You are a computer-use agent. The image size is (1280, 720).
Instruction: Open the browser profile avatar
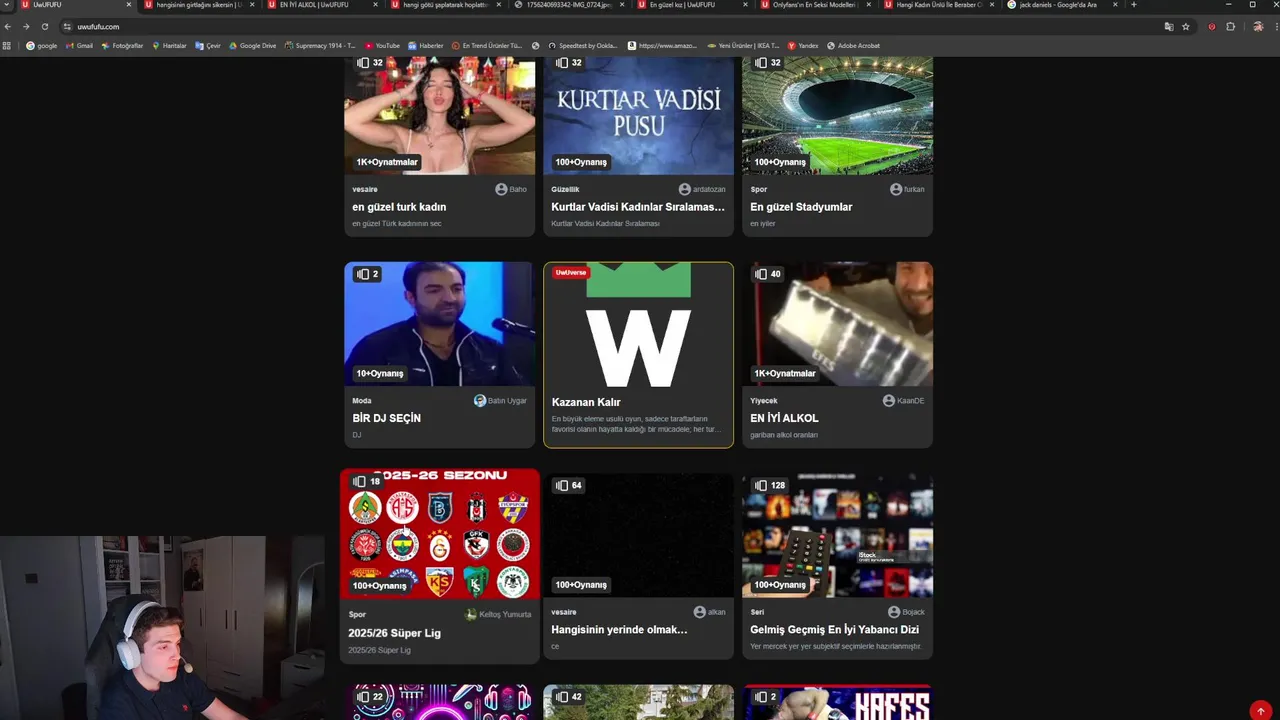(x=1258, y=27)
